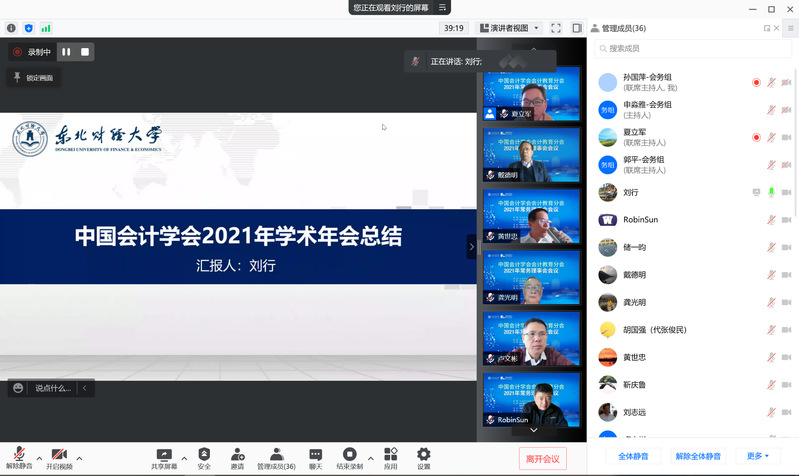Turn on camera with 开启视频
Screen dimensions: 799x476
pyautogui.click(x=59, y=458)
